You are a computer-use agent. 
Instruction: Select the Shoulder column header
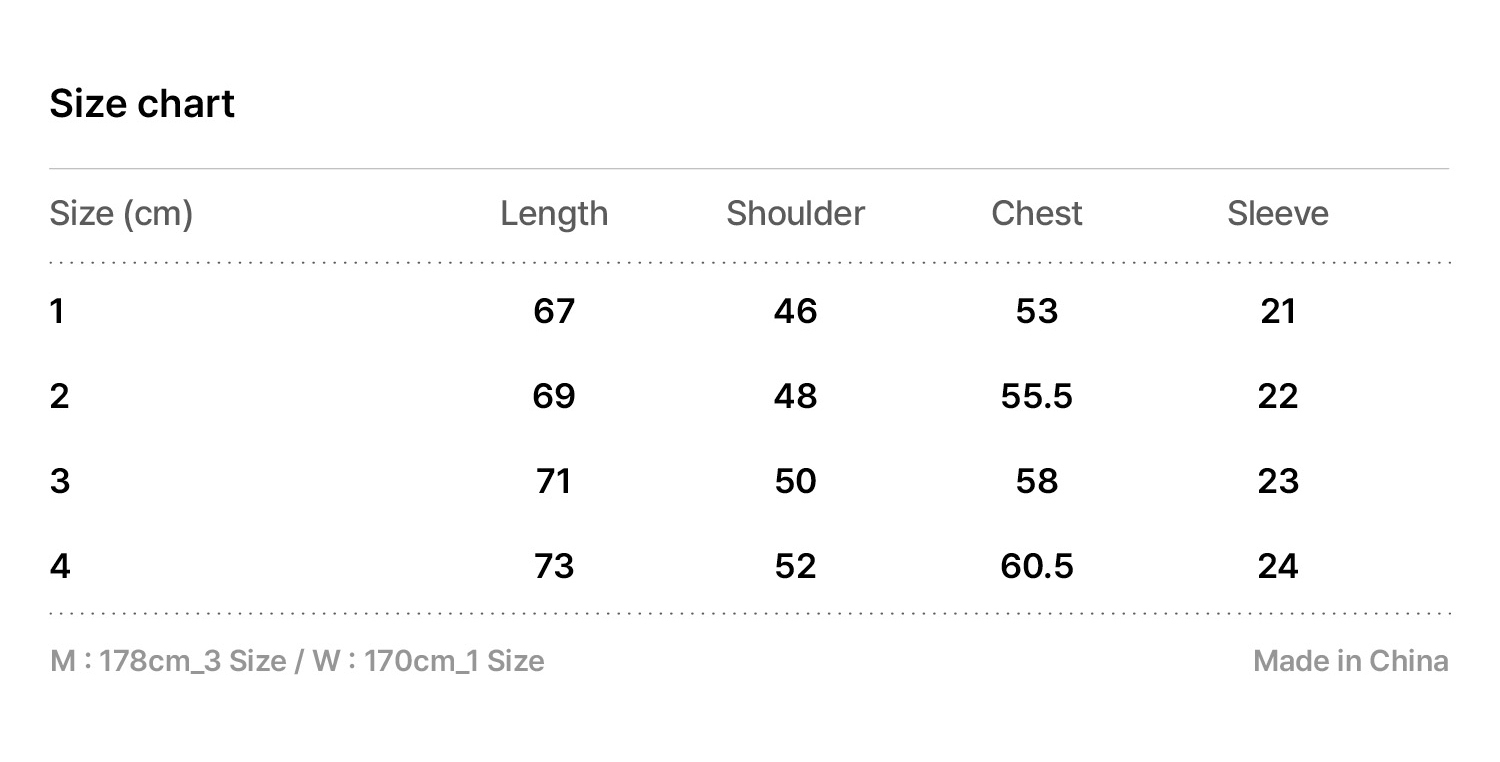point(795,213)
